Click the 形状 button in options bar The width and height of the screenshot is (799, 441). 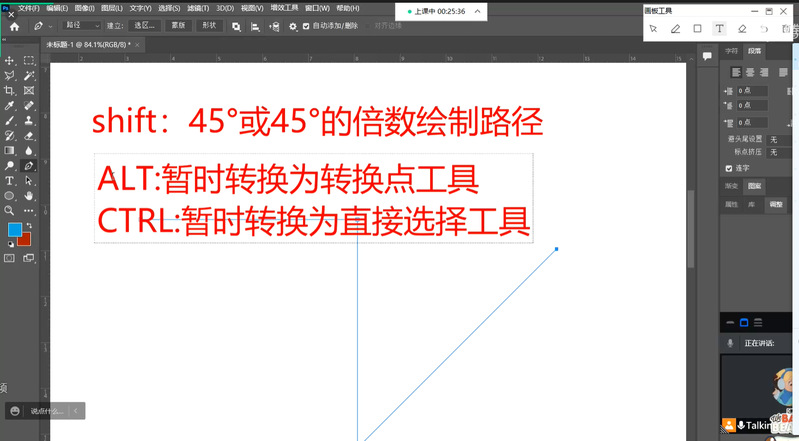pos(208,26)
